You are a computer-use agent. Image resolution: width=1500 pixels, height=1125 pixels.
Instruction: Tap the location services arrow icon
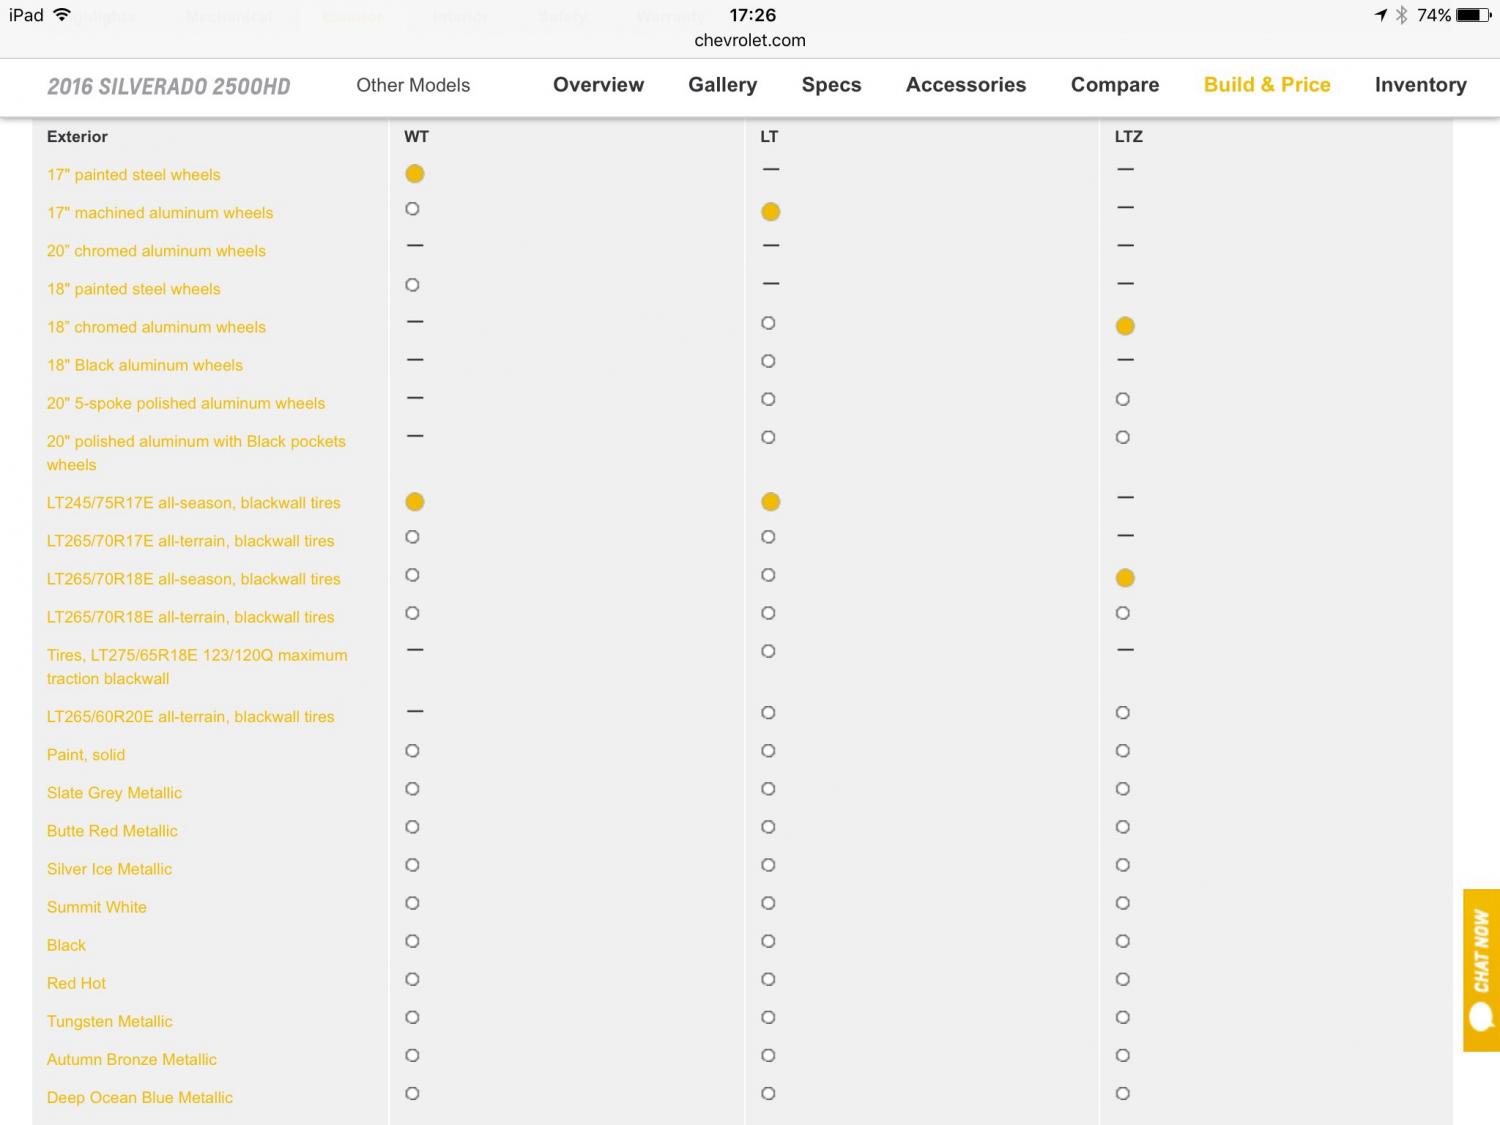point(1381,15)
